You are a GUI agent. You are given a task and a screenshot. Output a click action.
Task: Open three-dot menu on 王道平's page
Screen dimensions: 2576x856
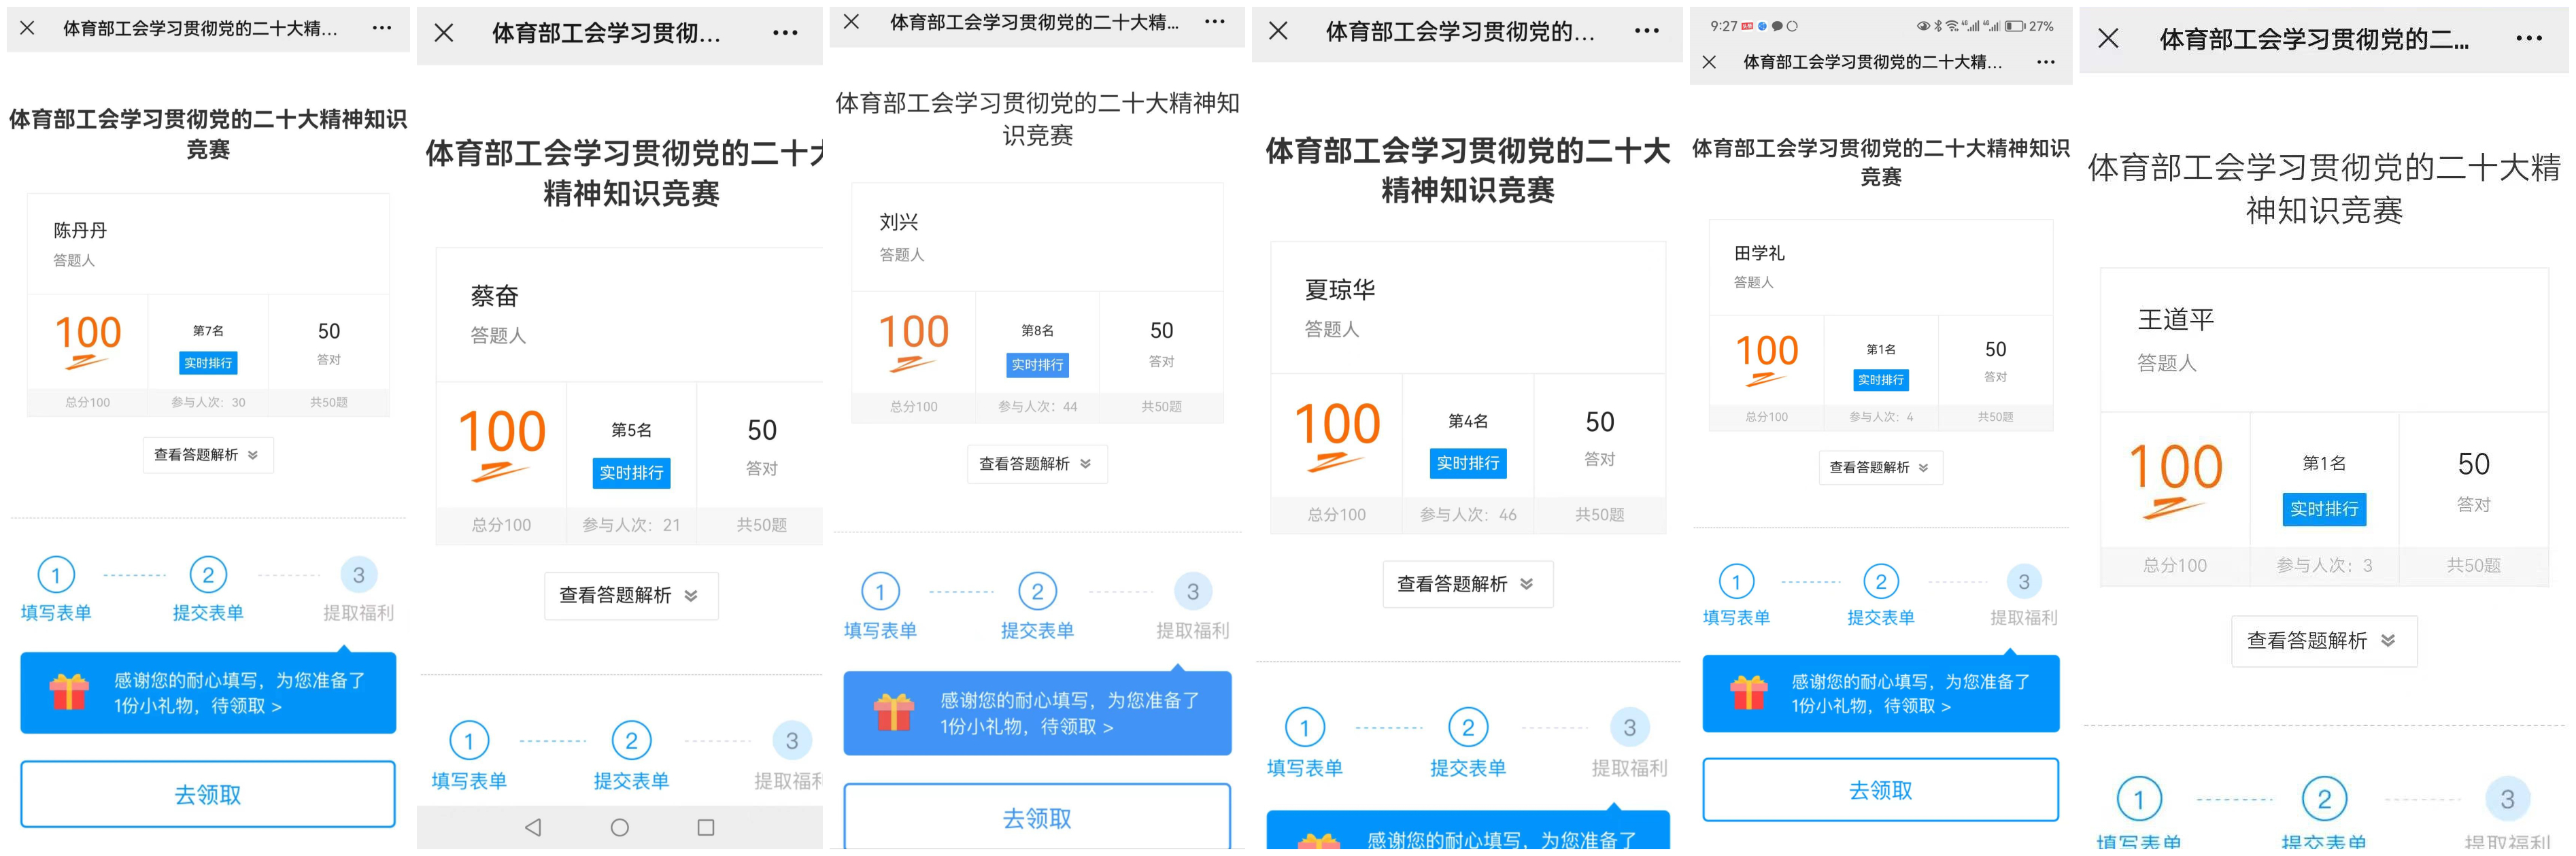(2528, 39)
